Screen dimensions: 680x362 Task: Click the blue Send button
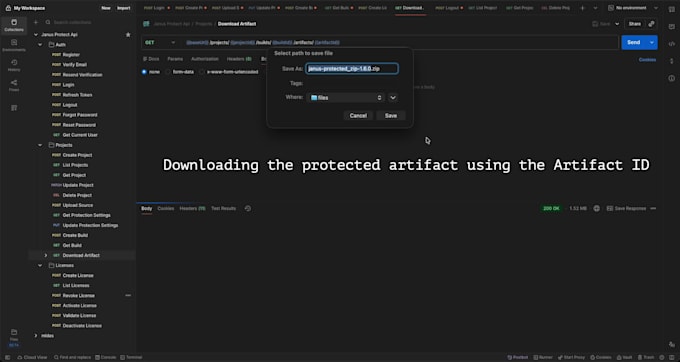tap(634, 42)
